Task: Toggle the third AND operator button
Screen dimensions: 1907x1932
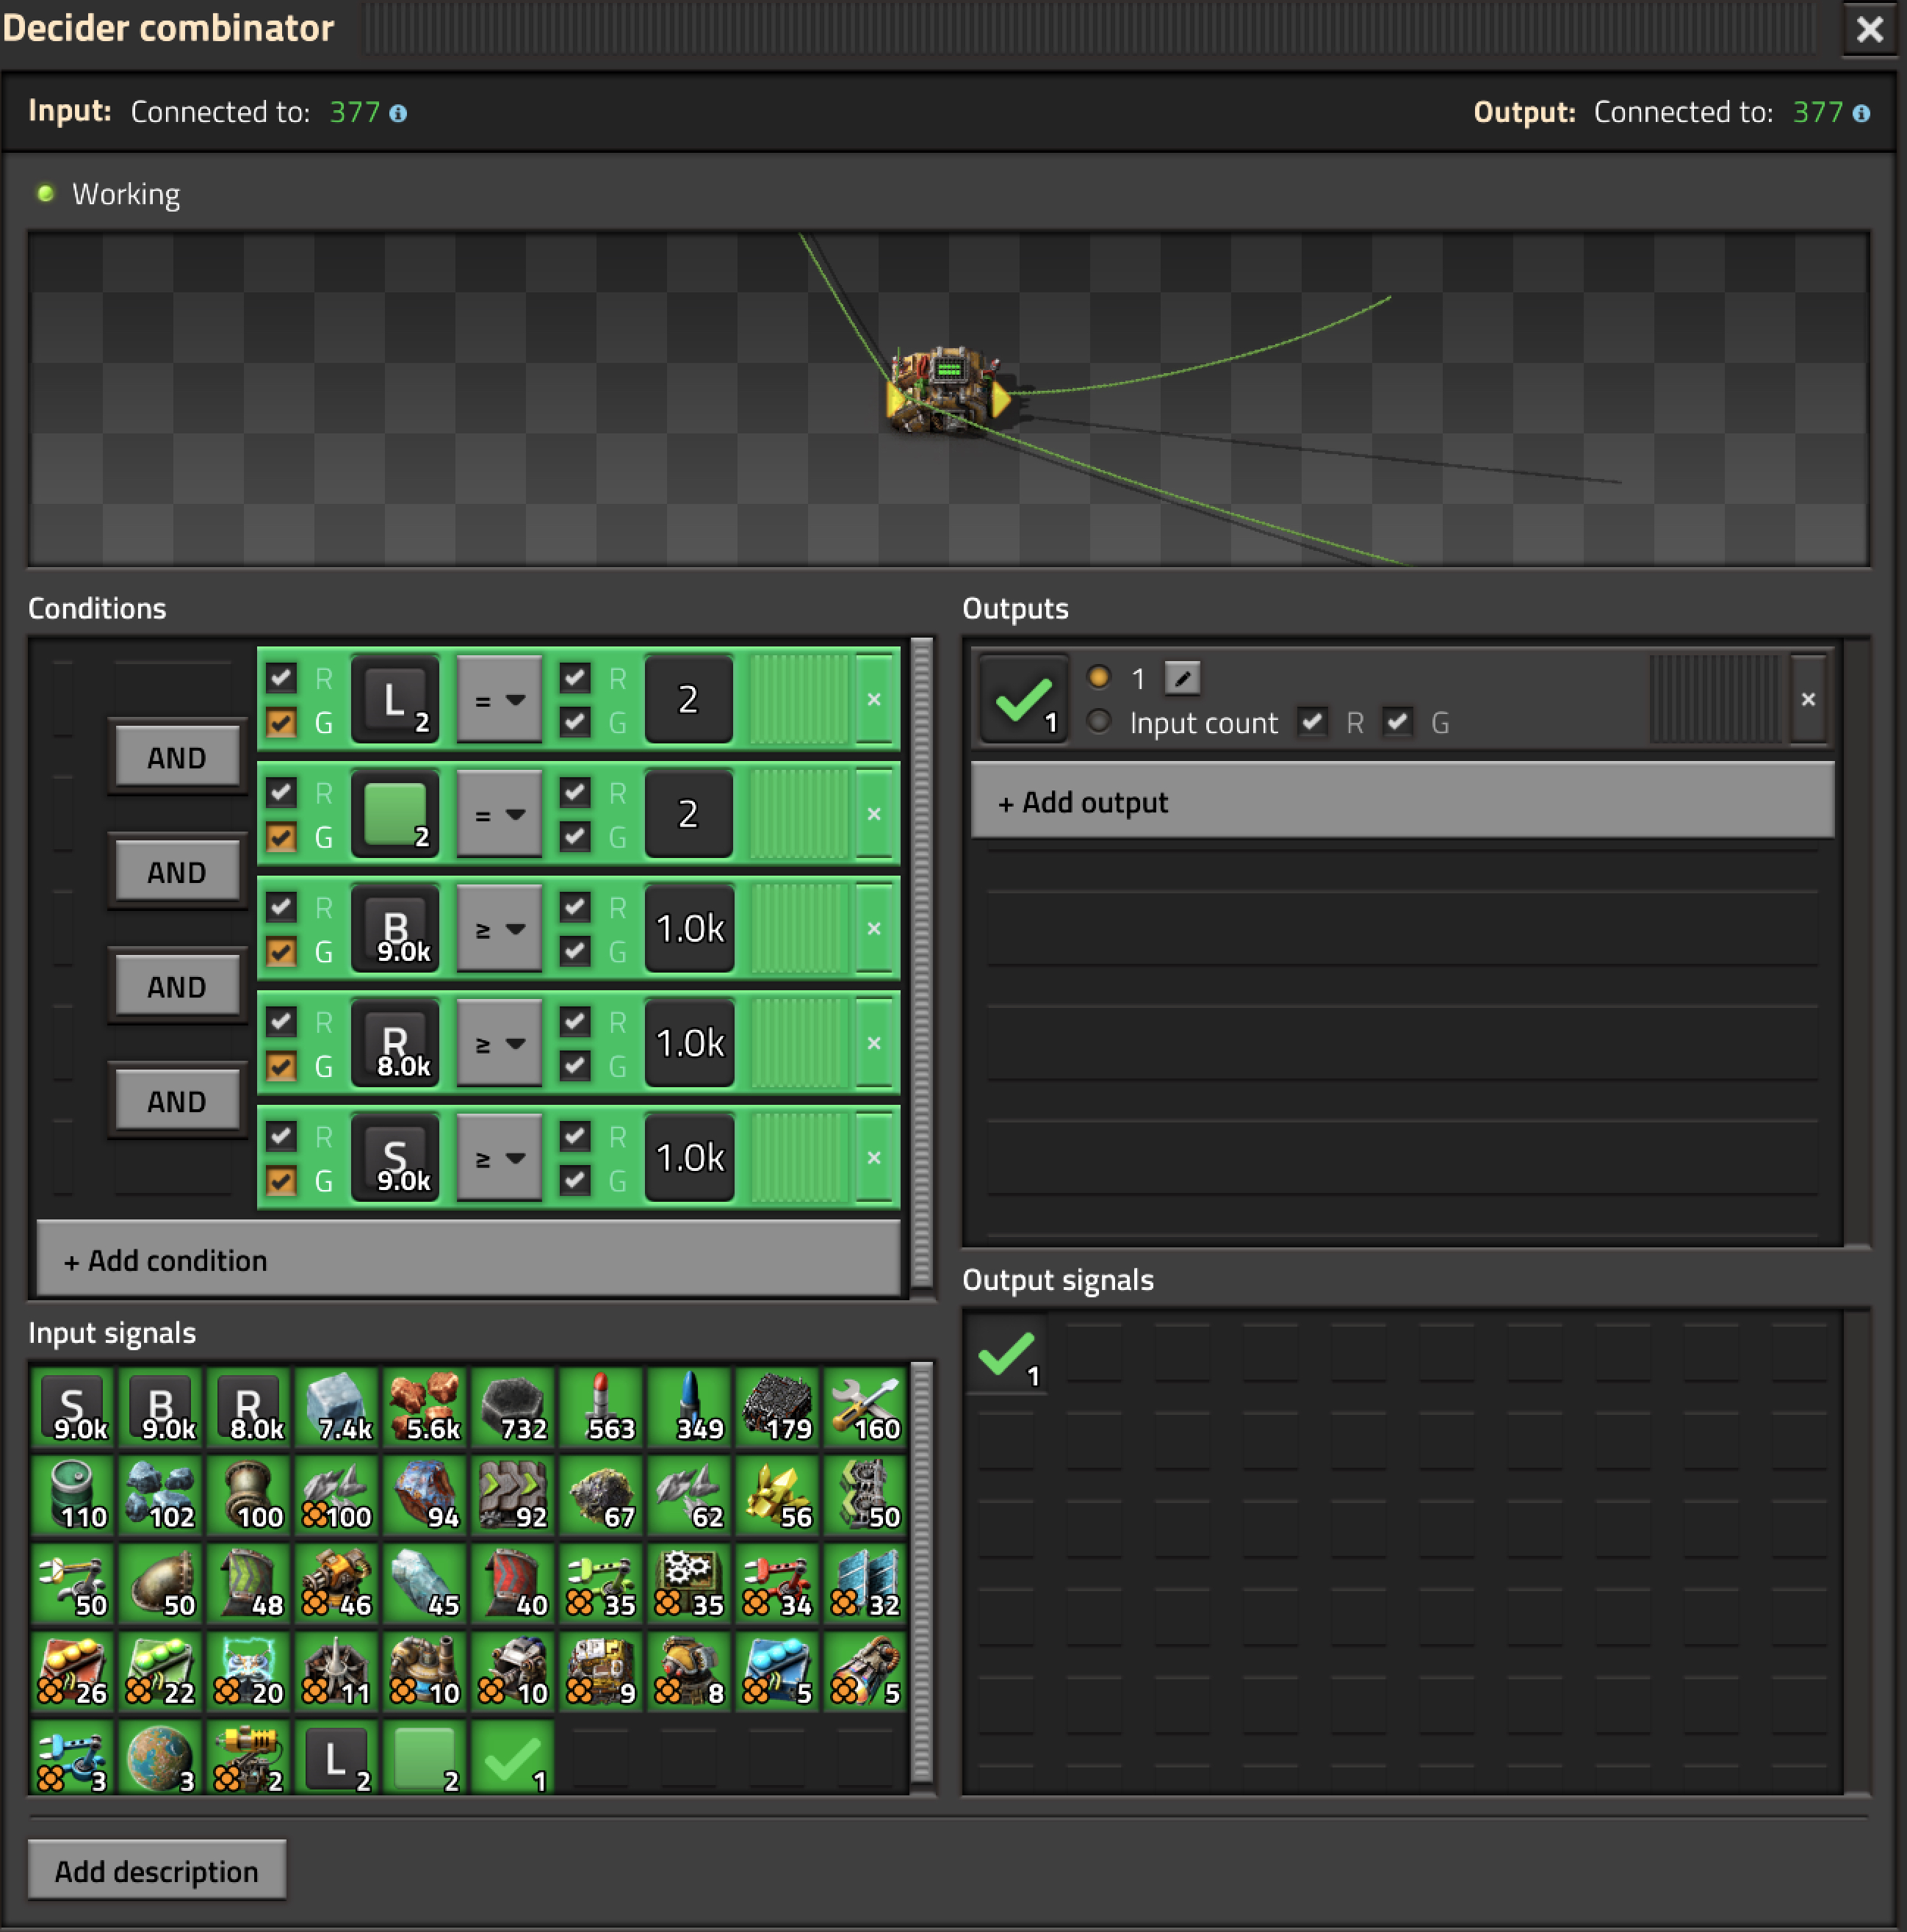Action: [x=177, y=986]
